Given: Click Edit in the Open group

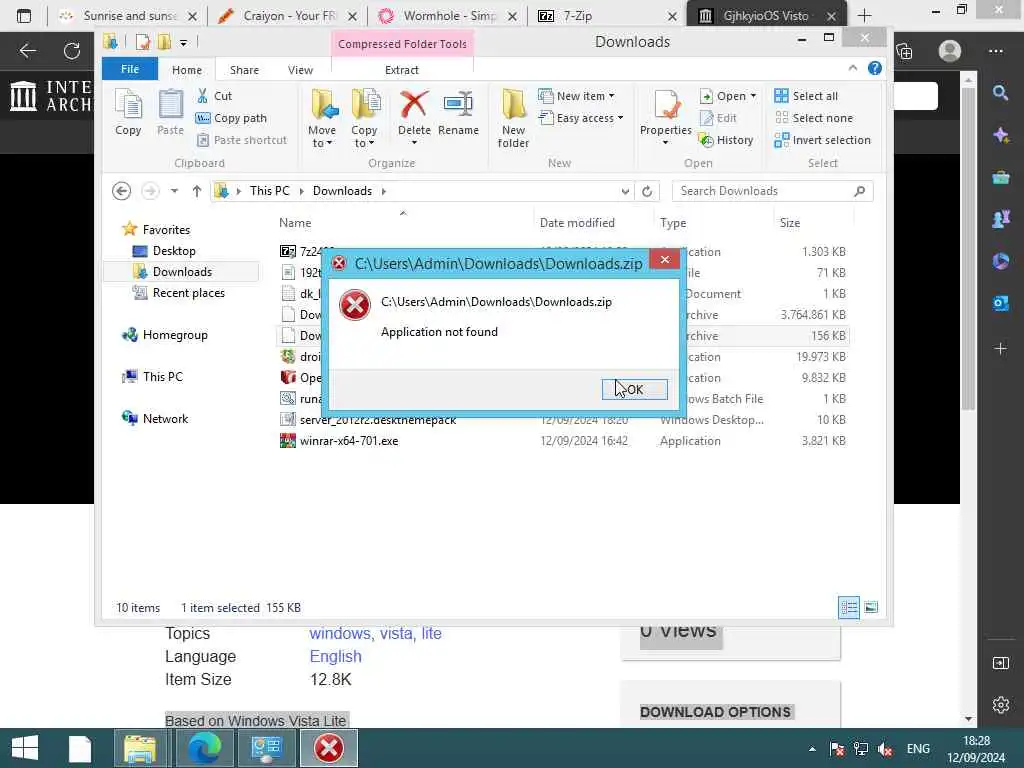Looking at the screenshot, I should (718, 118).
